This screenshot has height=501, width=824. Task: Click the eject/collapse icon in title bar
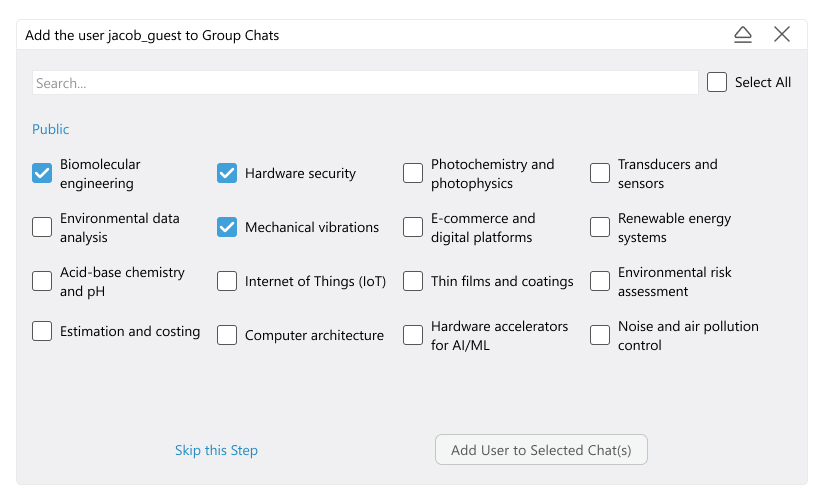[743, 35]
